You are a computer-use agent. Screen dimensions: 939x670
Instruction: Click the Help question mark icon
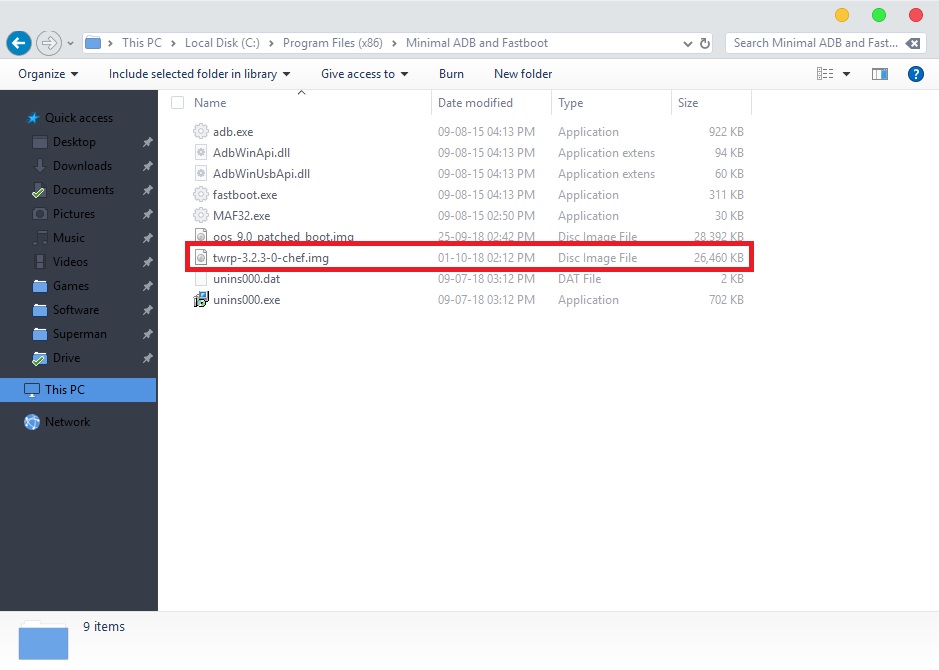[915, 74]
